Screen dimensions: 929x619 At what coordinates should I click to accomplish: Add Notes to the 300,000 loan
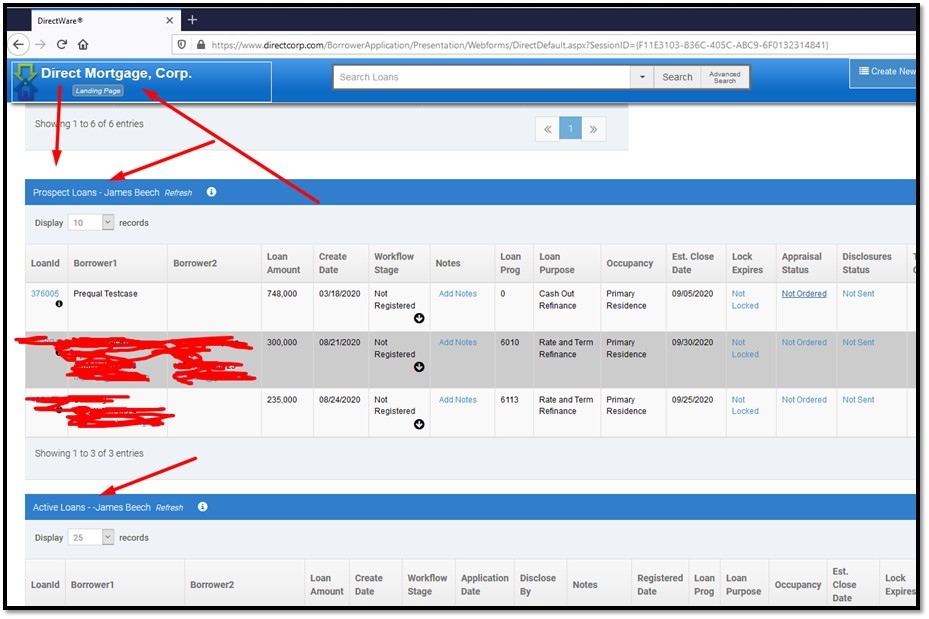(457, 342)
